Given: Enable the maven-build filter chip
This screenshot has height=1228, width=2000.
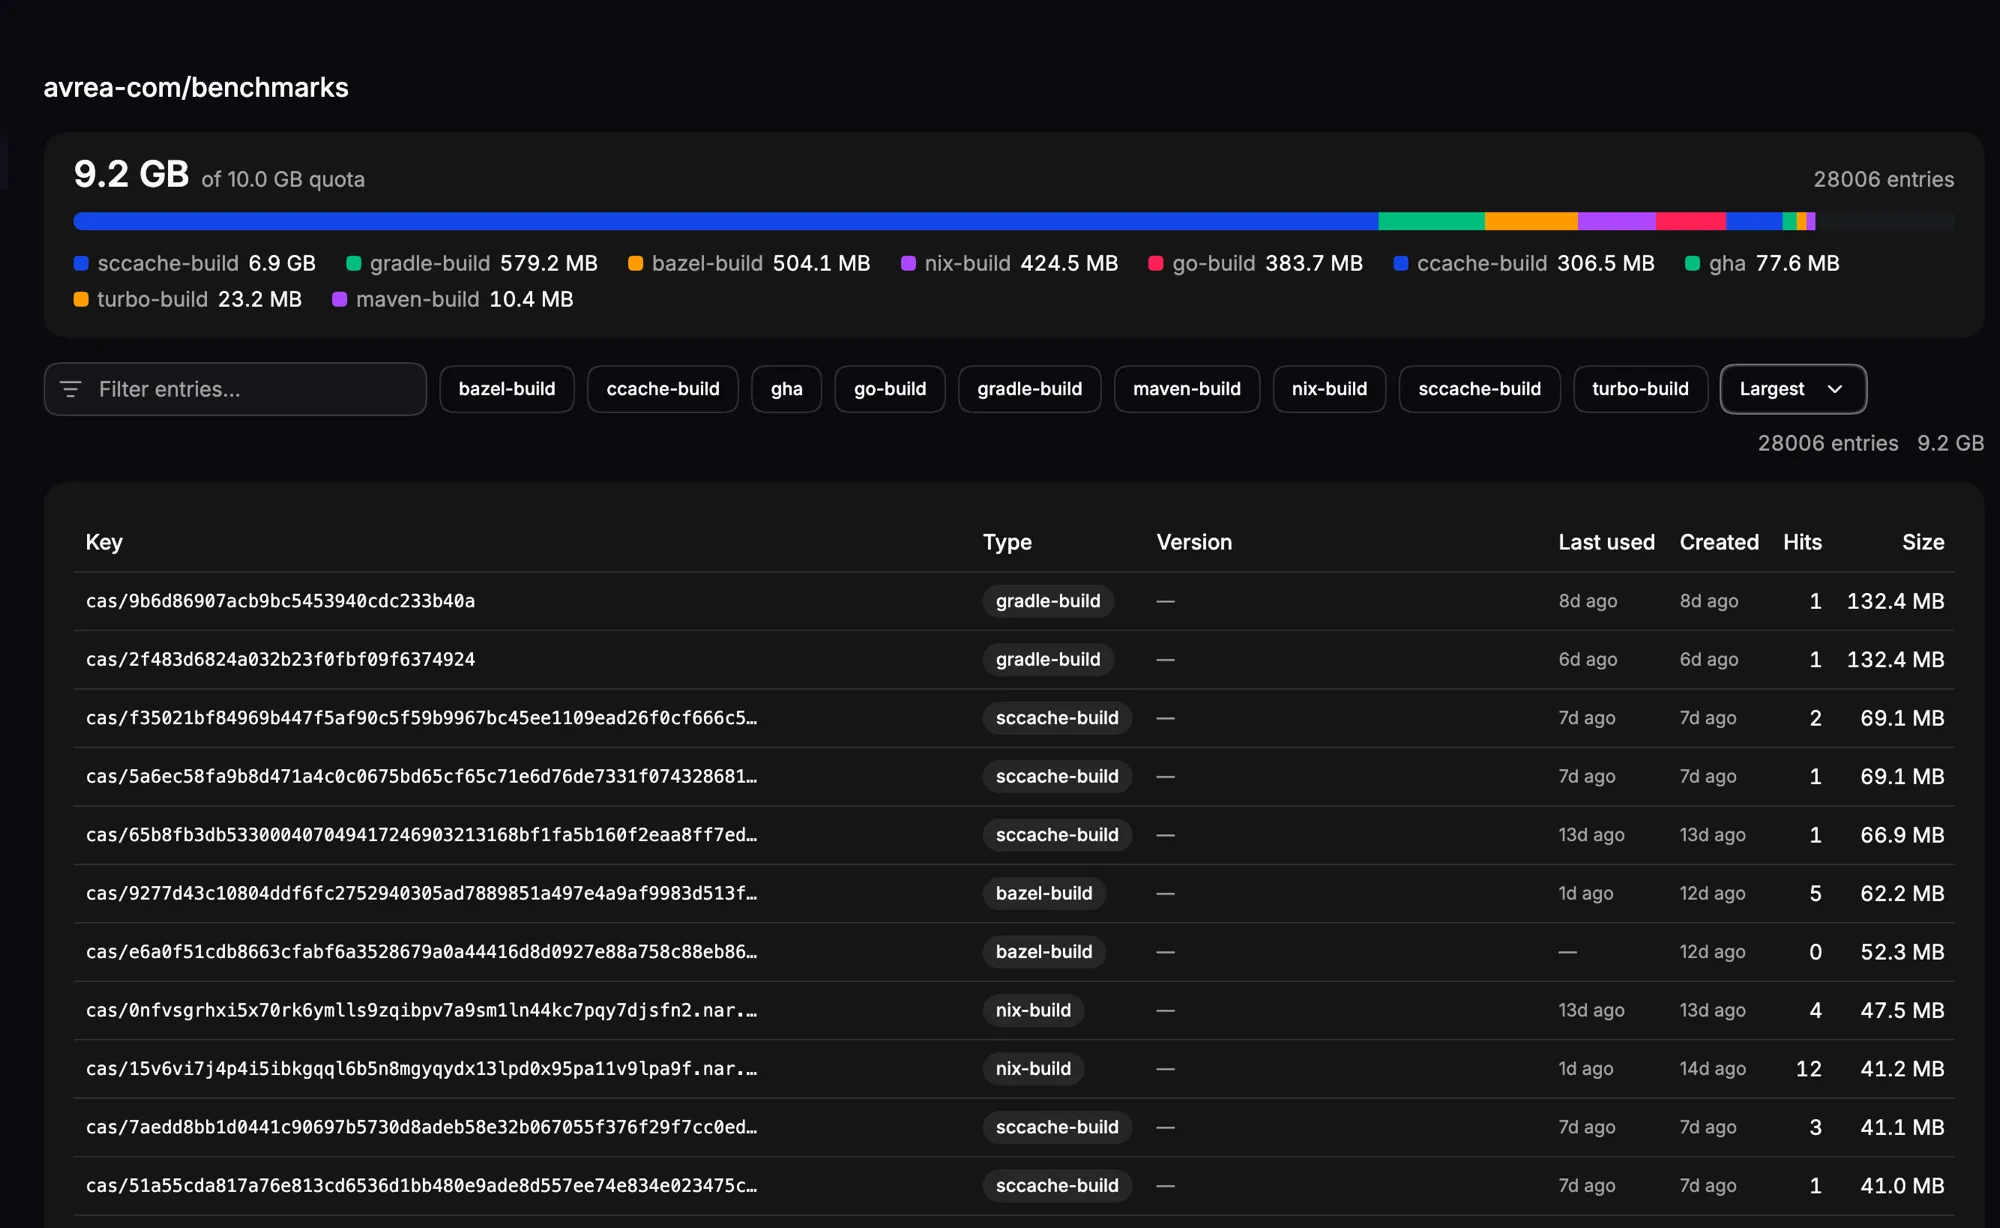Looking at the screenshot, I should 1187,389.
